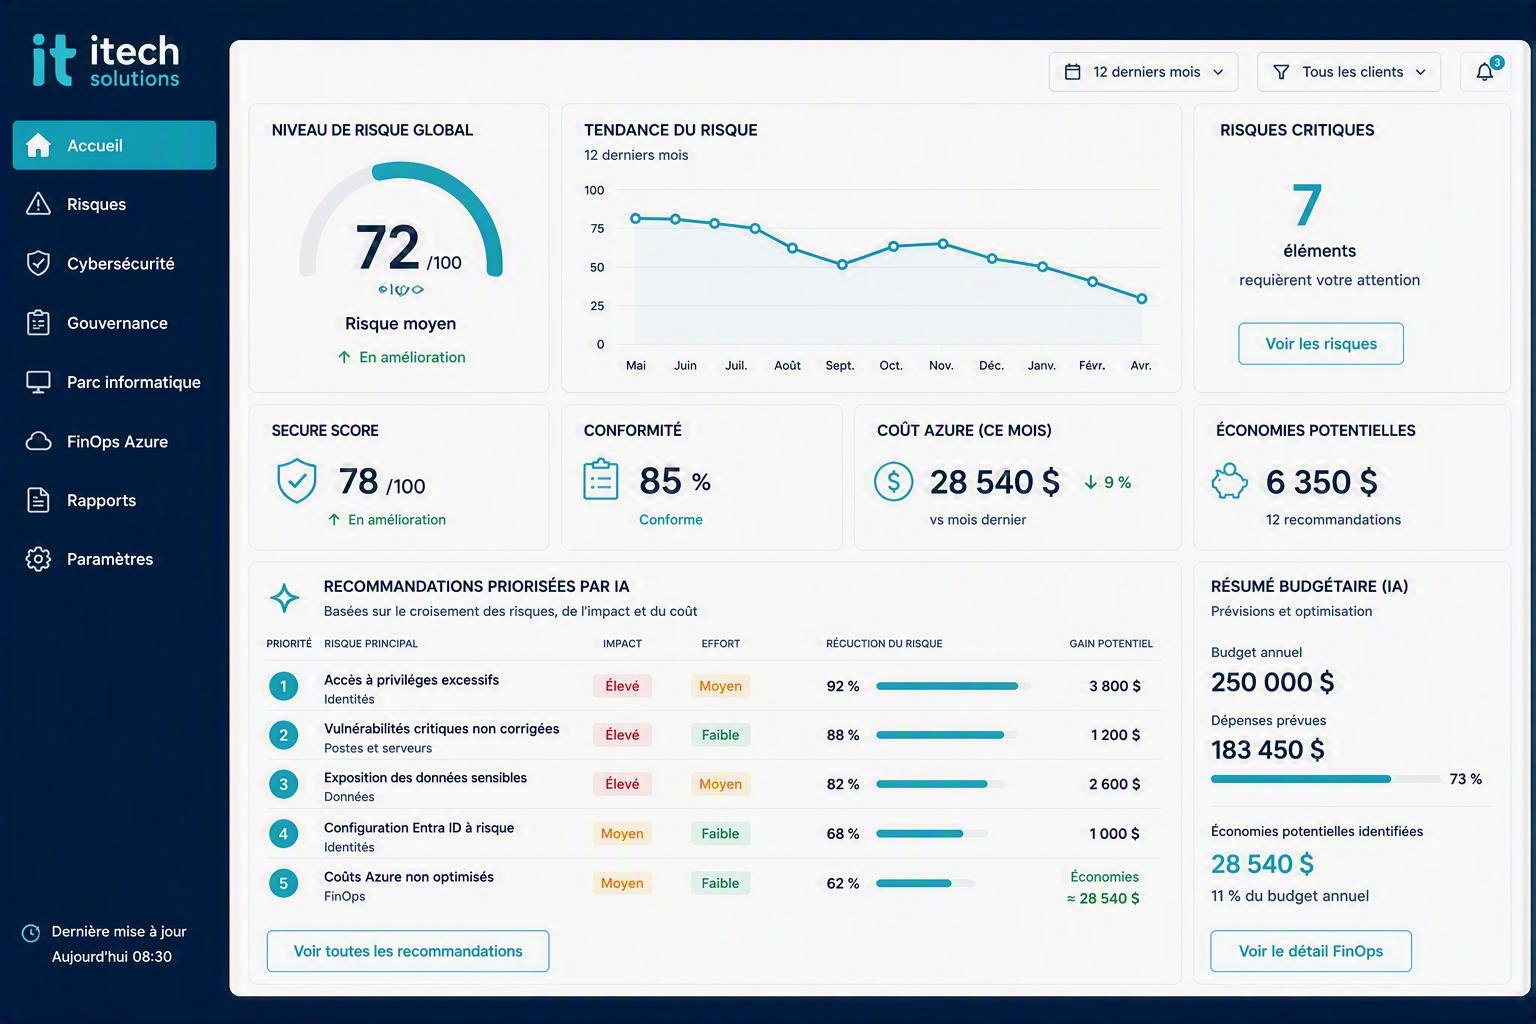This screenshot has width=1536, height=1024.
Task: Open notifications via the bell icon
Action: [x=1485, y=72]
